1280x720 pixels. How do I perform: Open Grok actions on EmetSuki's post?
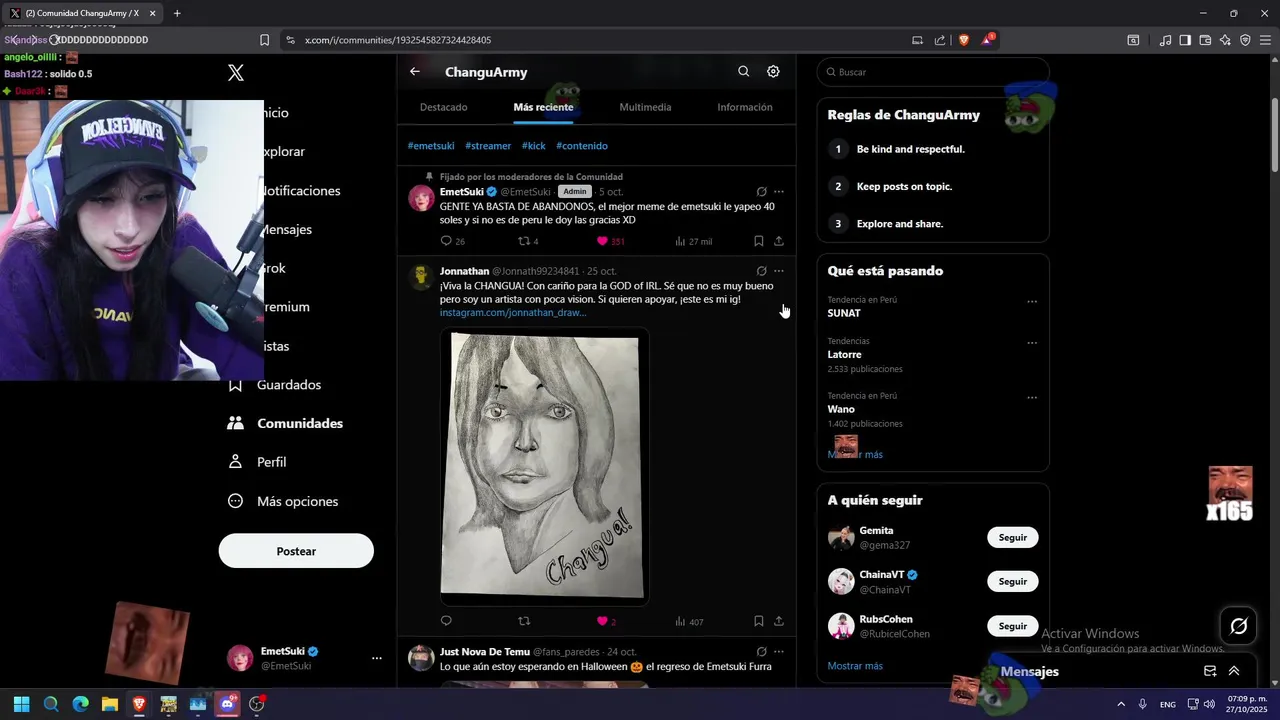point(761,191)
